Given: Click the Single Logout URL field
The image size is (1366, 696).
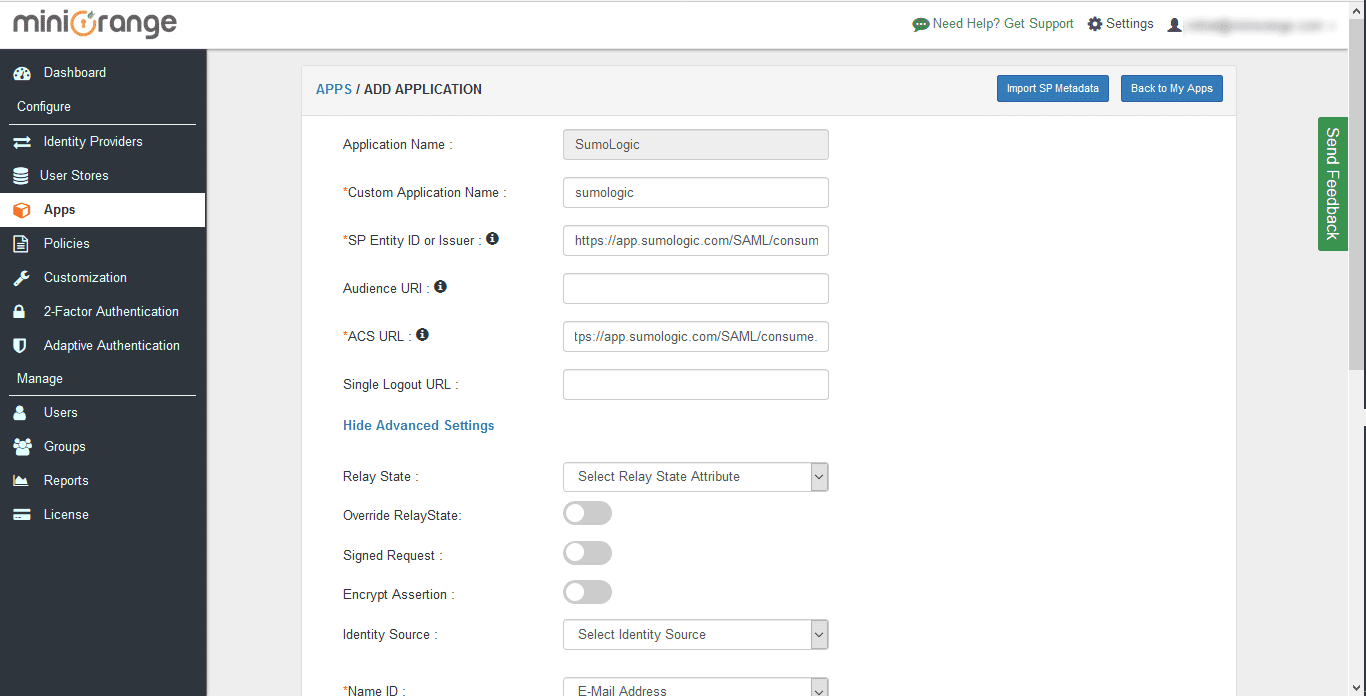Looking at the screenshot, I should pos(696,385).
